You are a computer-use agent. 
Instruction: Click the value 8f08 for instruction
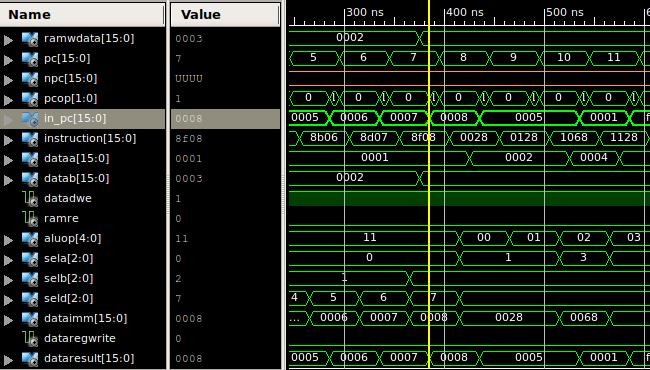point(189,139)
